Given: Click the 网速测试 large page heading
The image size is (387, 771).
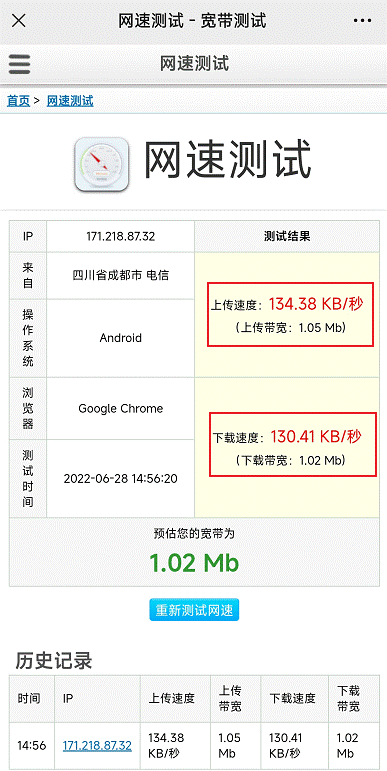Looking at the screenshot, I should coord(228,159).
